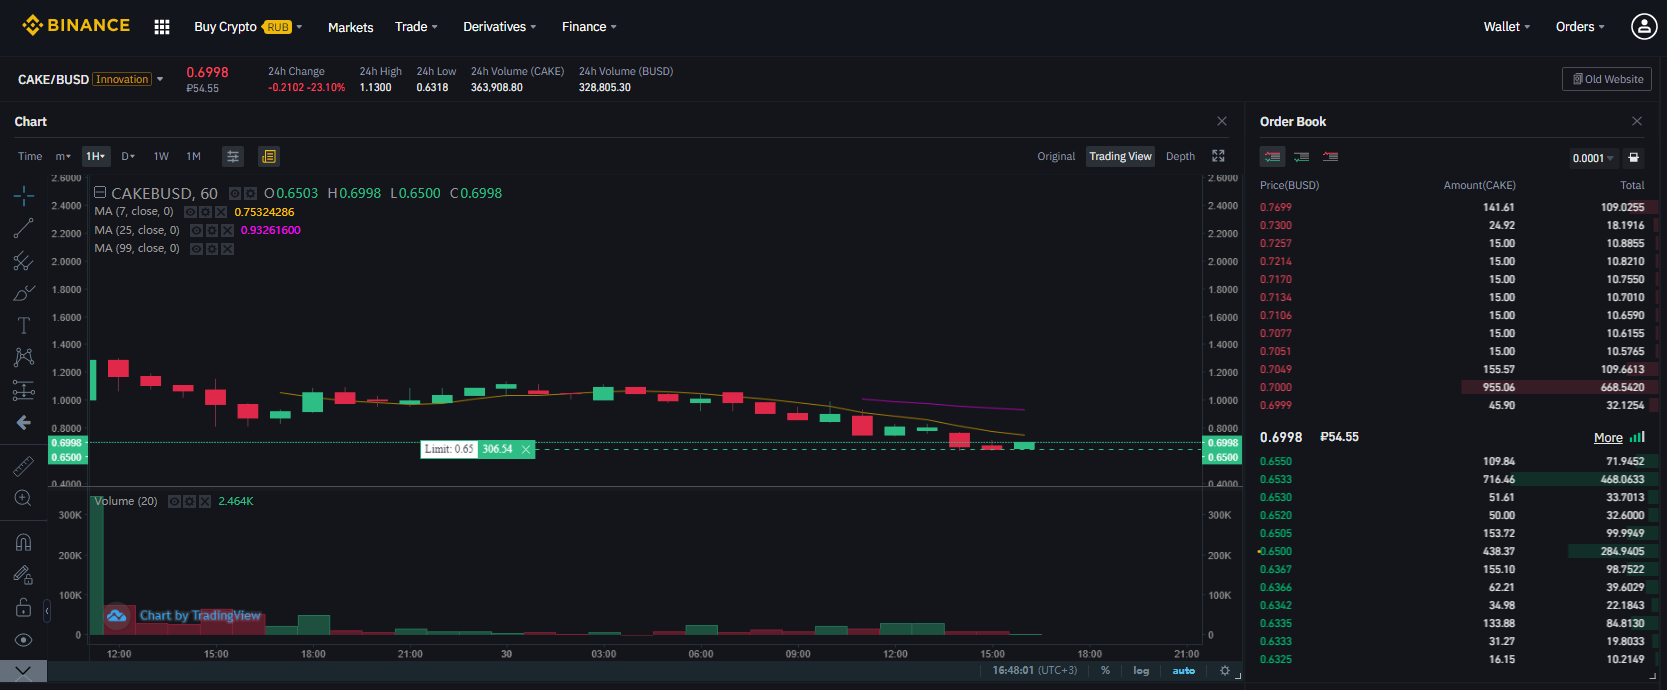Screen dimensions: 1667x690
Task: Show buy orders only in order book
Action: pyautogui.click(x=1301, y=157)
